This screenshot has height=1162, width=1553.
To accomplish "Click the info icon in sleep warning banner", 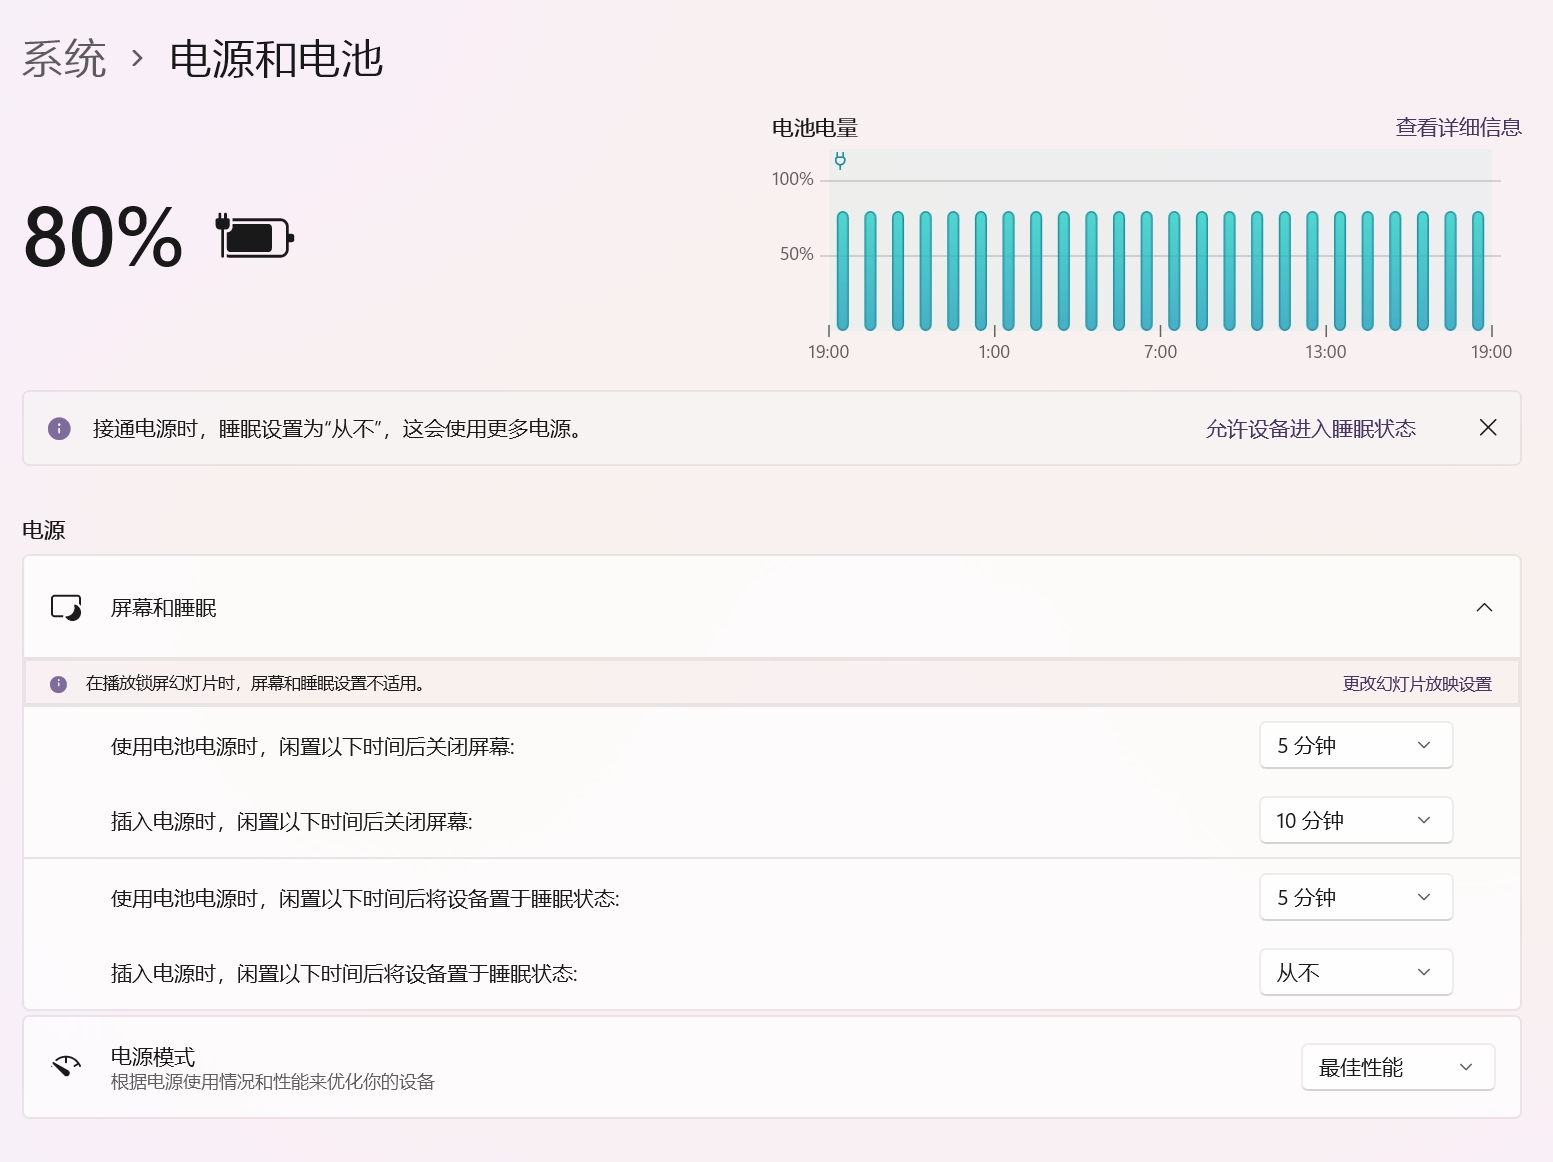I will click(59, 429).
